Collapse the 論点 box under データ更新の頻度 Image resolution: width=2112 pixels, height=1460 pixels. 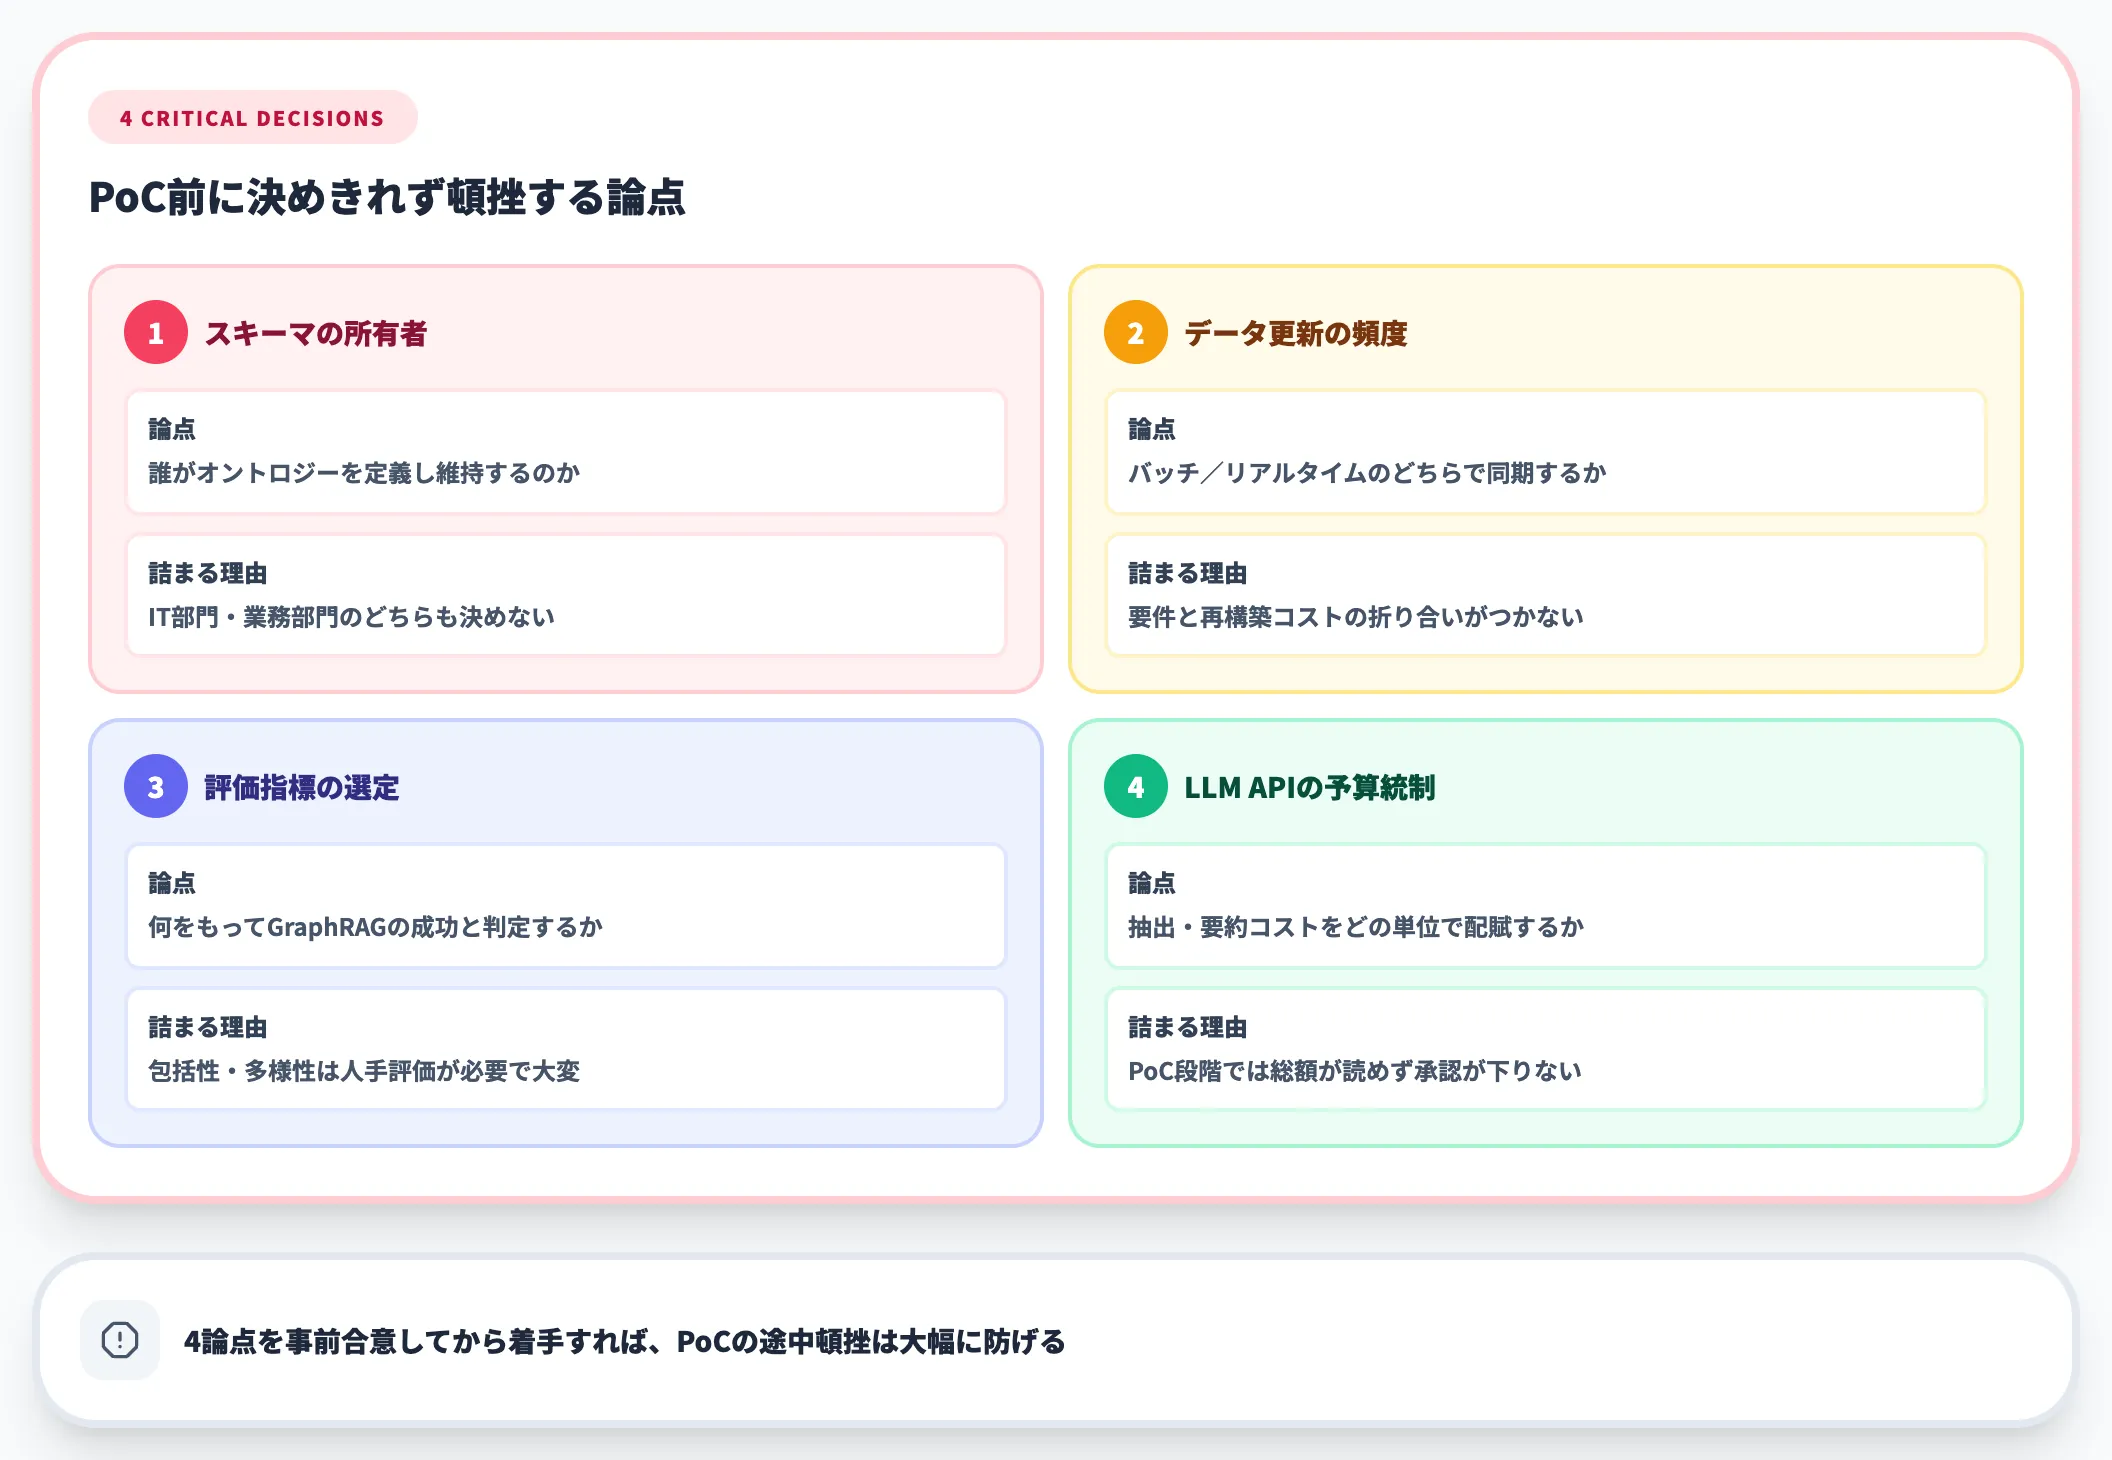click(1545, 452)
